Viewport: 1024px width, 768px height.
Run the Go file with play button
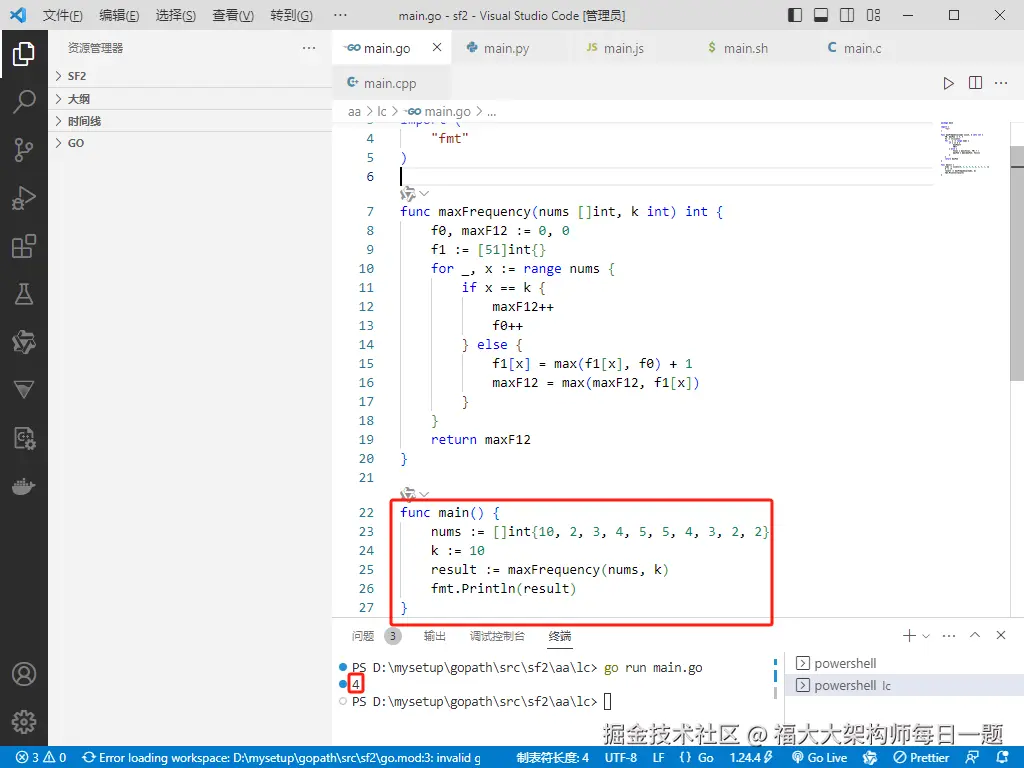(948, 83)
